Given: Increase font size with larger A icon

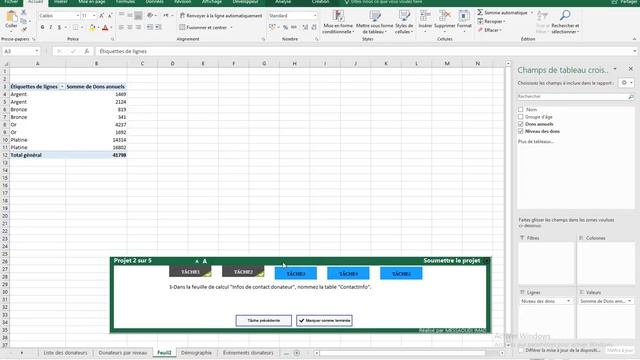Looking at the screenshot, I should [x=102, y=16].
